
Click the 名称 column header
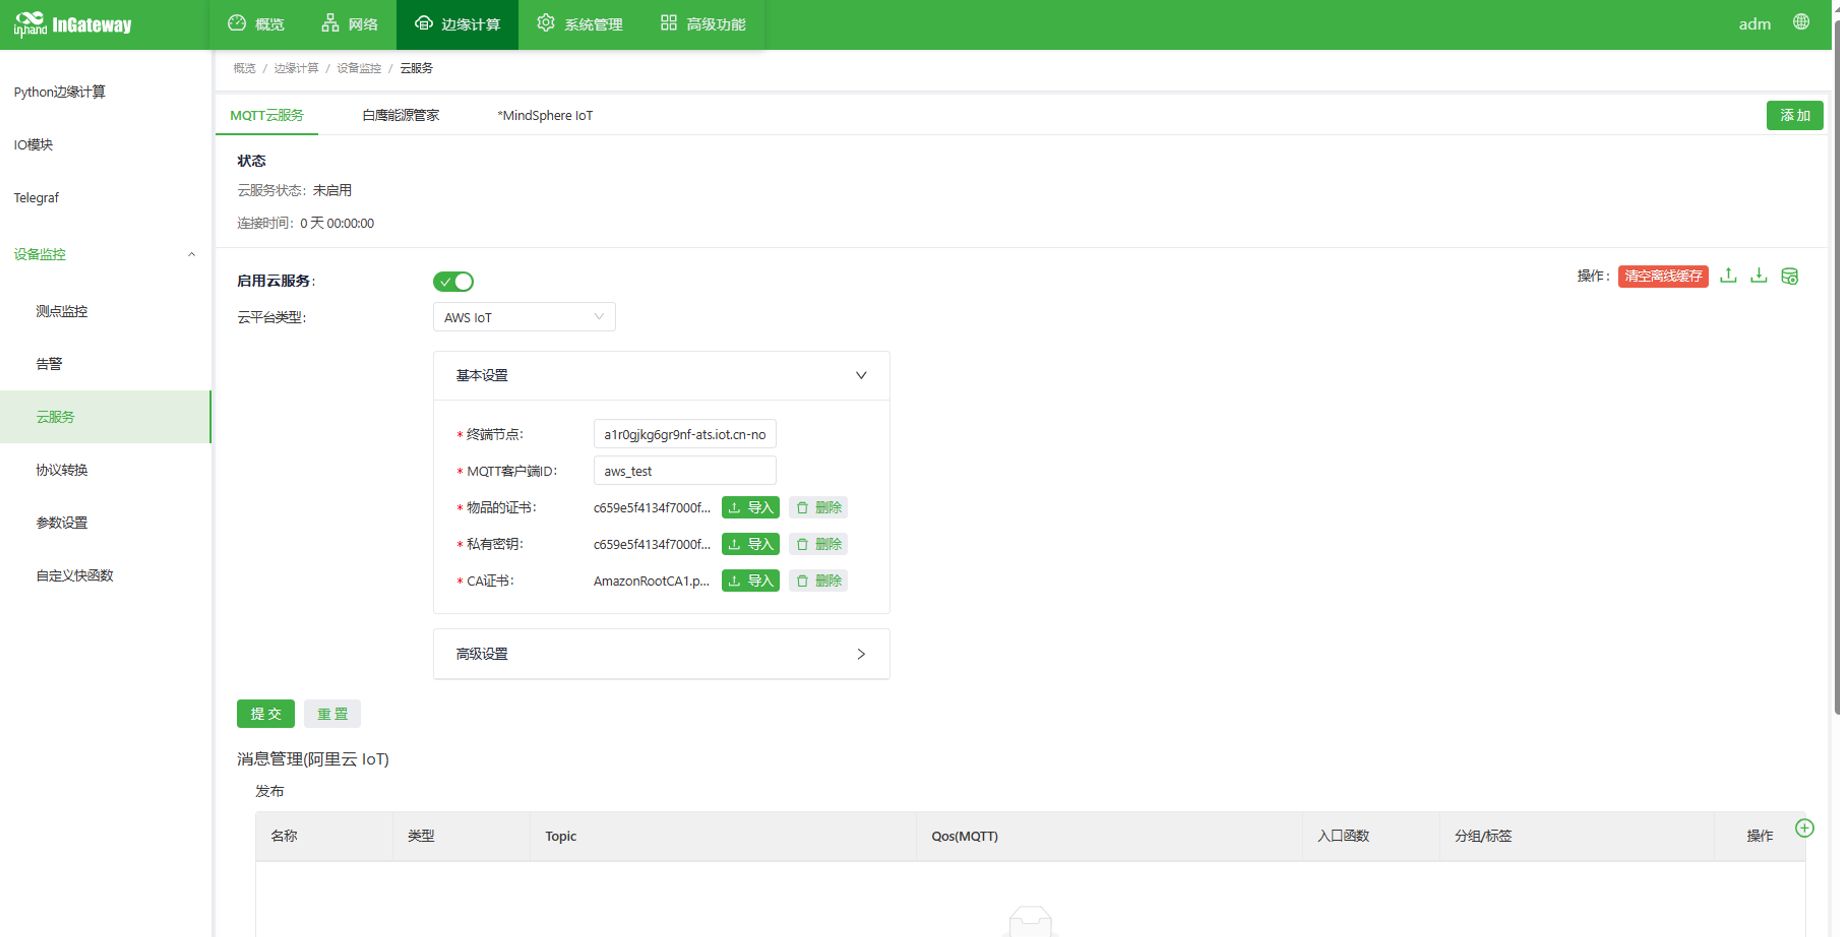(324, 836)
